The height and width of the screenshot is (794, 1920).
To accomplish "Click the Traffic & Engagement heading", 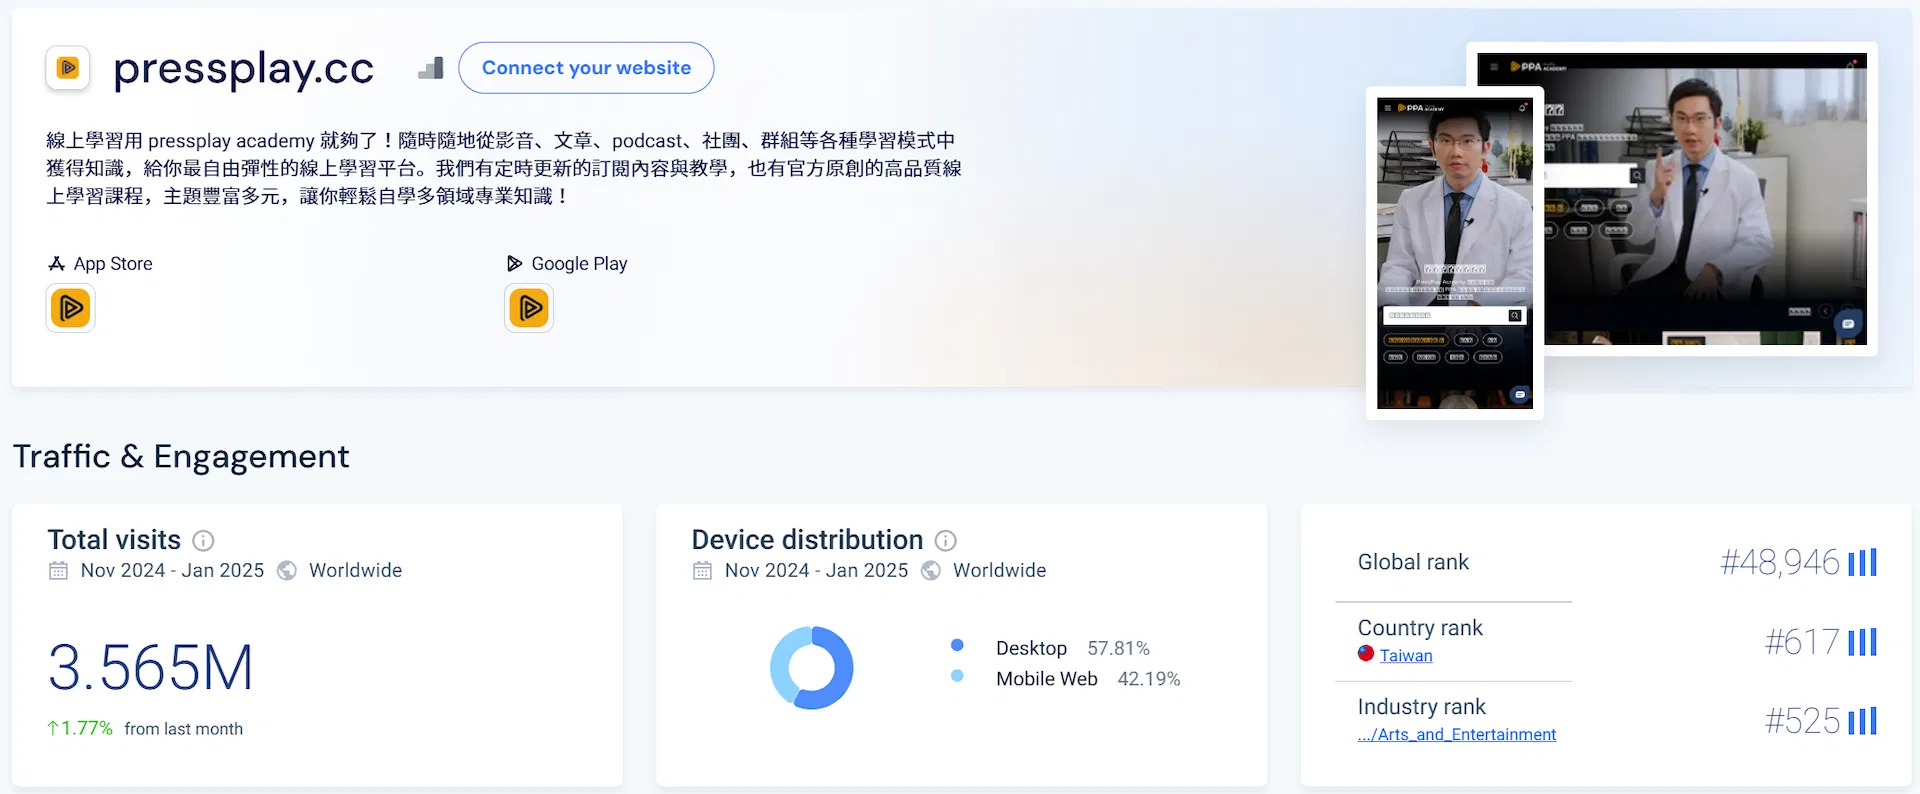I will pyautogui.click(x=181, y=457).
